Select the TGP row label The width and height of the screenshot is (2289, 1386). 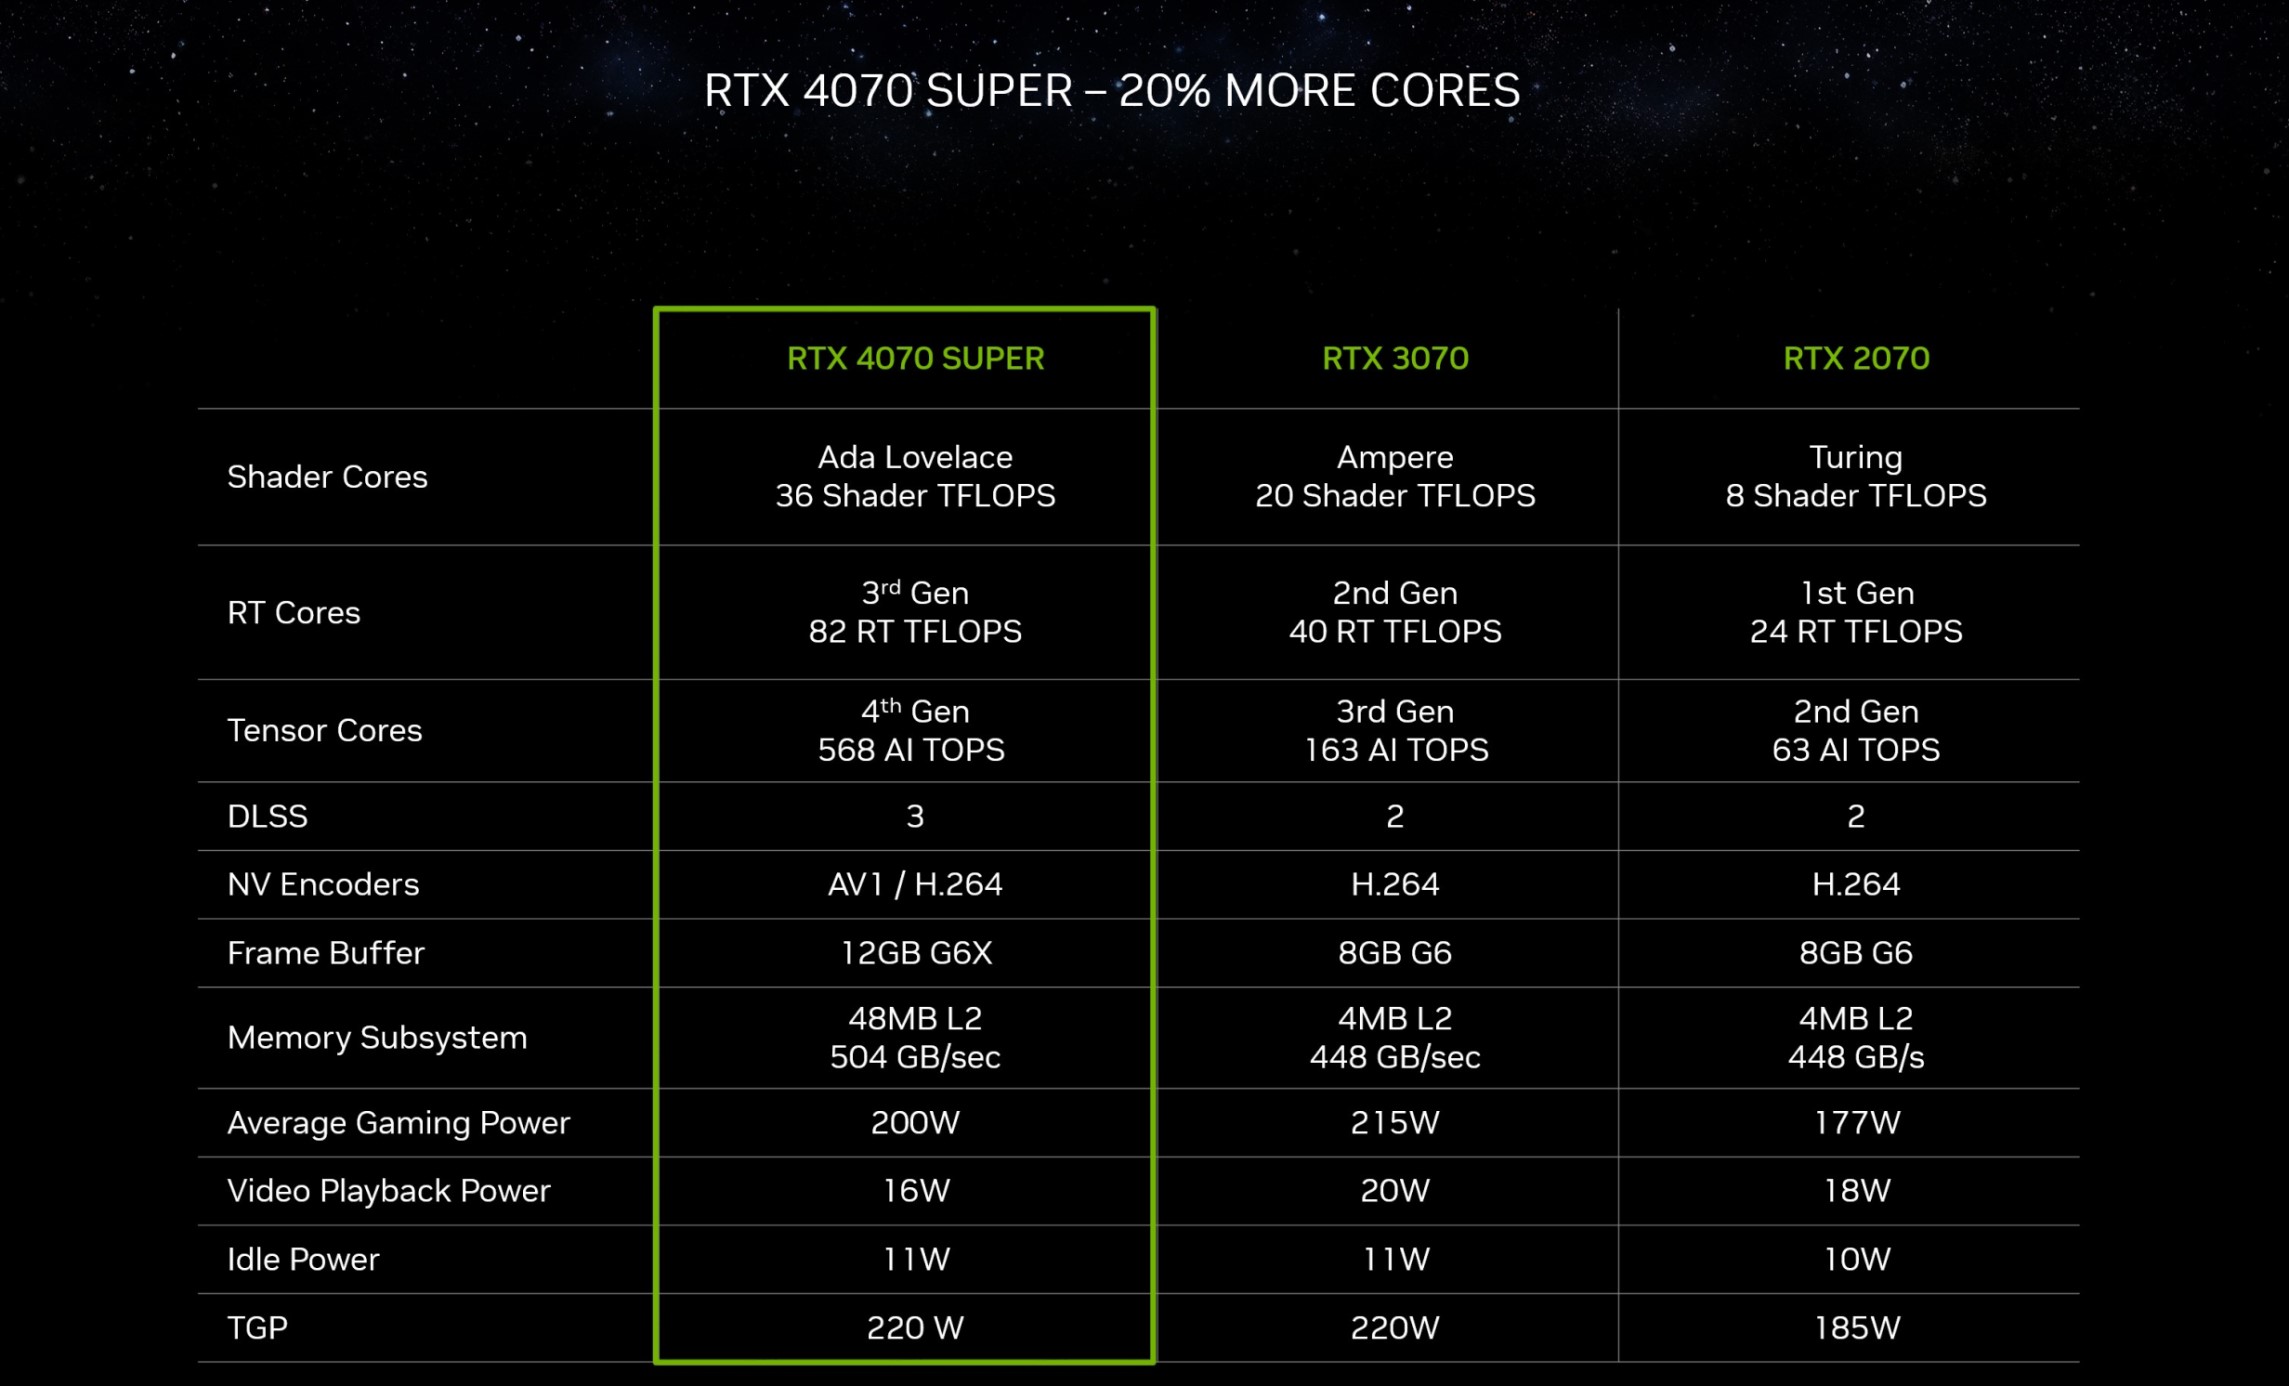[257, 1328]
